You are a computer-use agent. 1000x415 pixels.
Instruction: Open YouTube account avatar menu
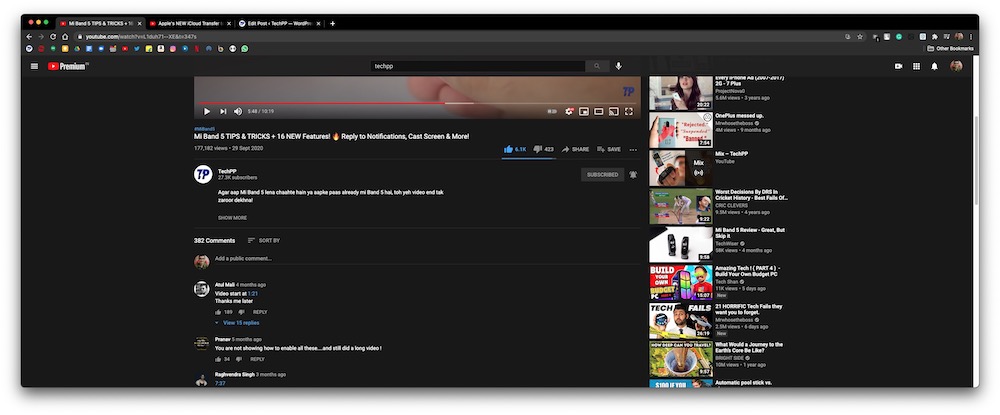[x=956, y=66]
